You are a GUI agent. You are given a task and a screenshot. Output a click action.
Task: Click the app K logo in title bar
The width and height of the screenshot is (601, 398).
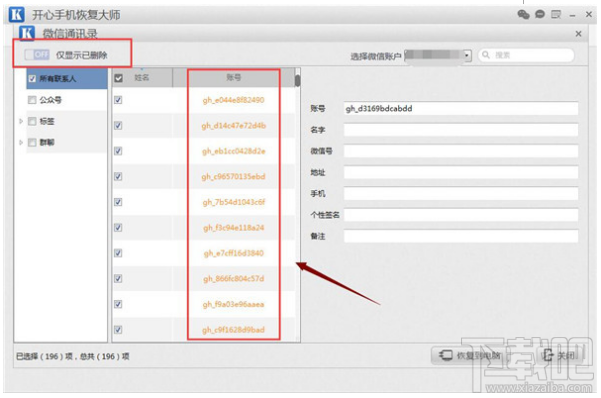16,15
